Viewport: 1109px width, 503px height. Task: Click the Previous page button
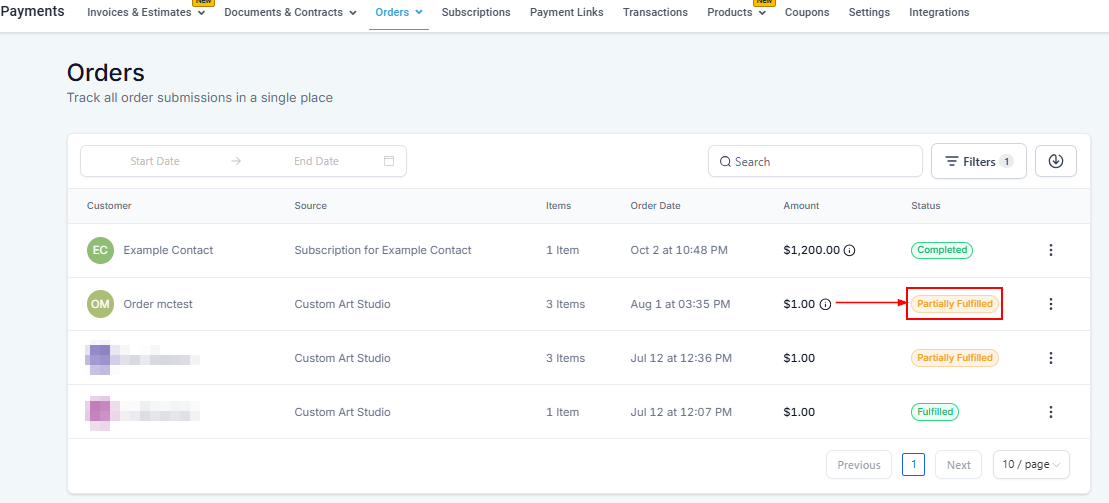(x=859, y=465)
